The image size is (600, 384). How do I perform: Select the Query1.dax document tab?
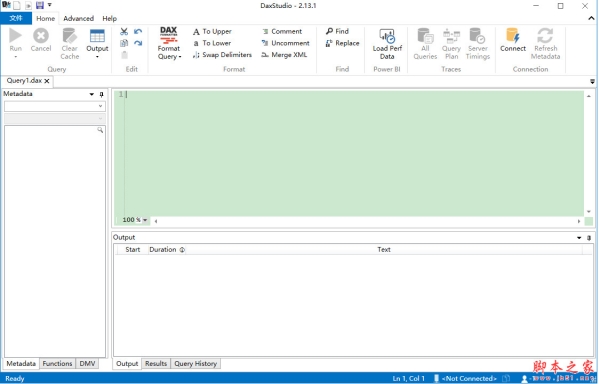24,81
